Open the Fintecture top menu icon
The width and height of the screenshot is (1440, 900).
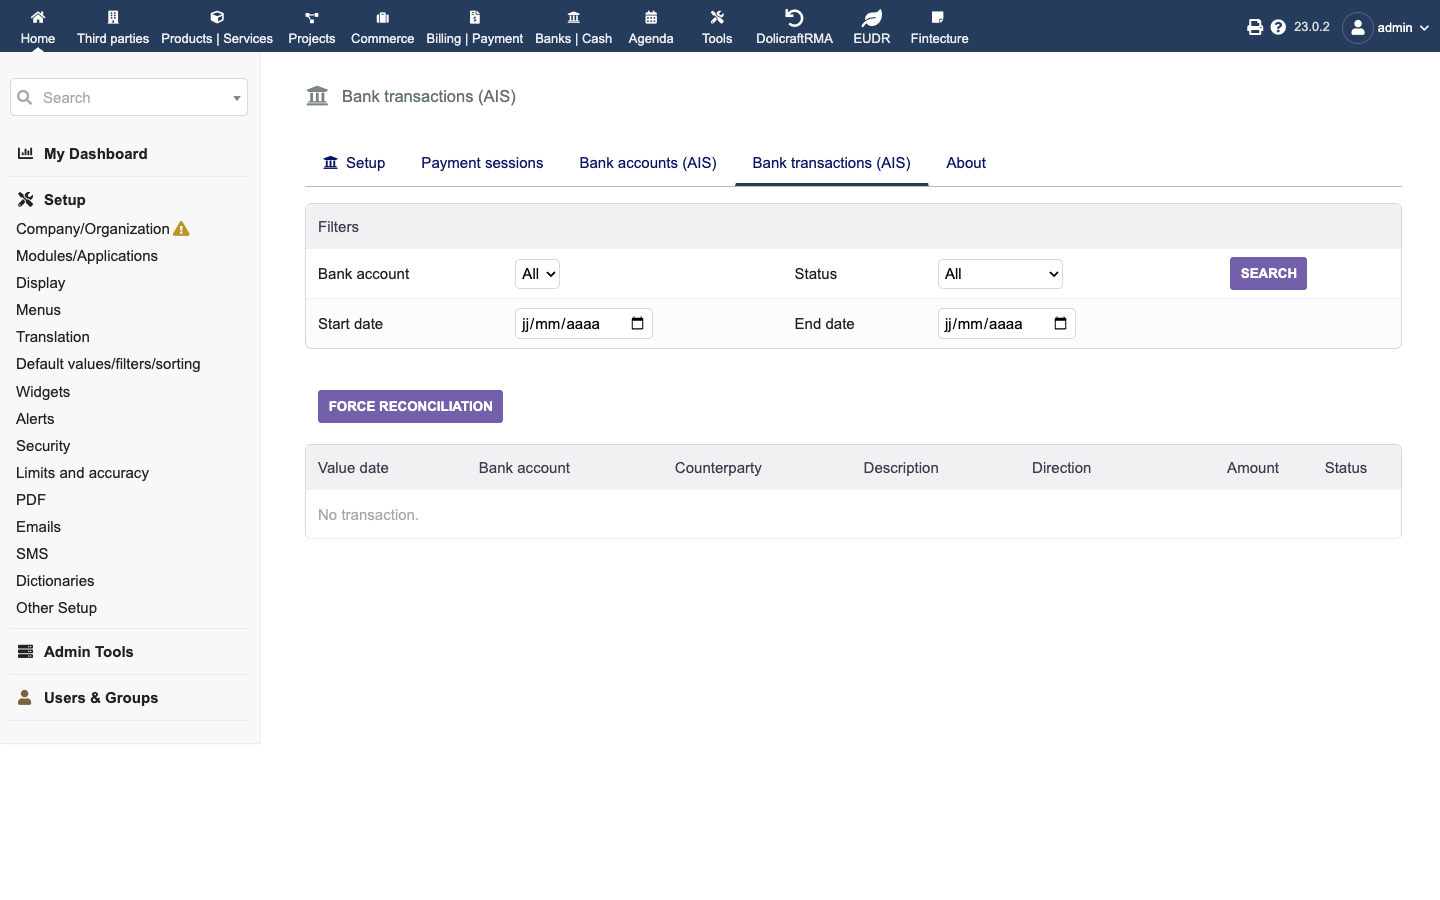[x=938, y=17]
